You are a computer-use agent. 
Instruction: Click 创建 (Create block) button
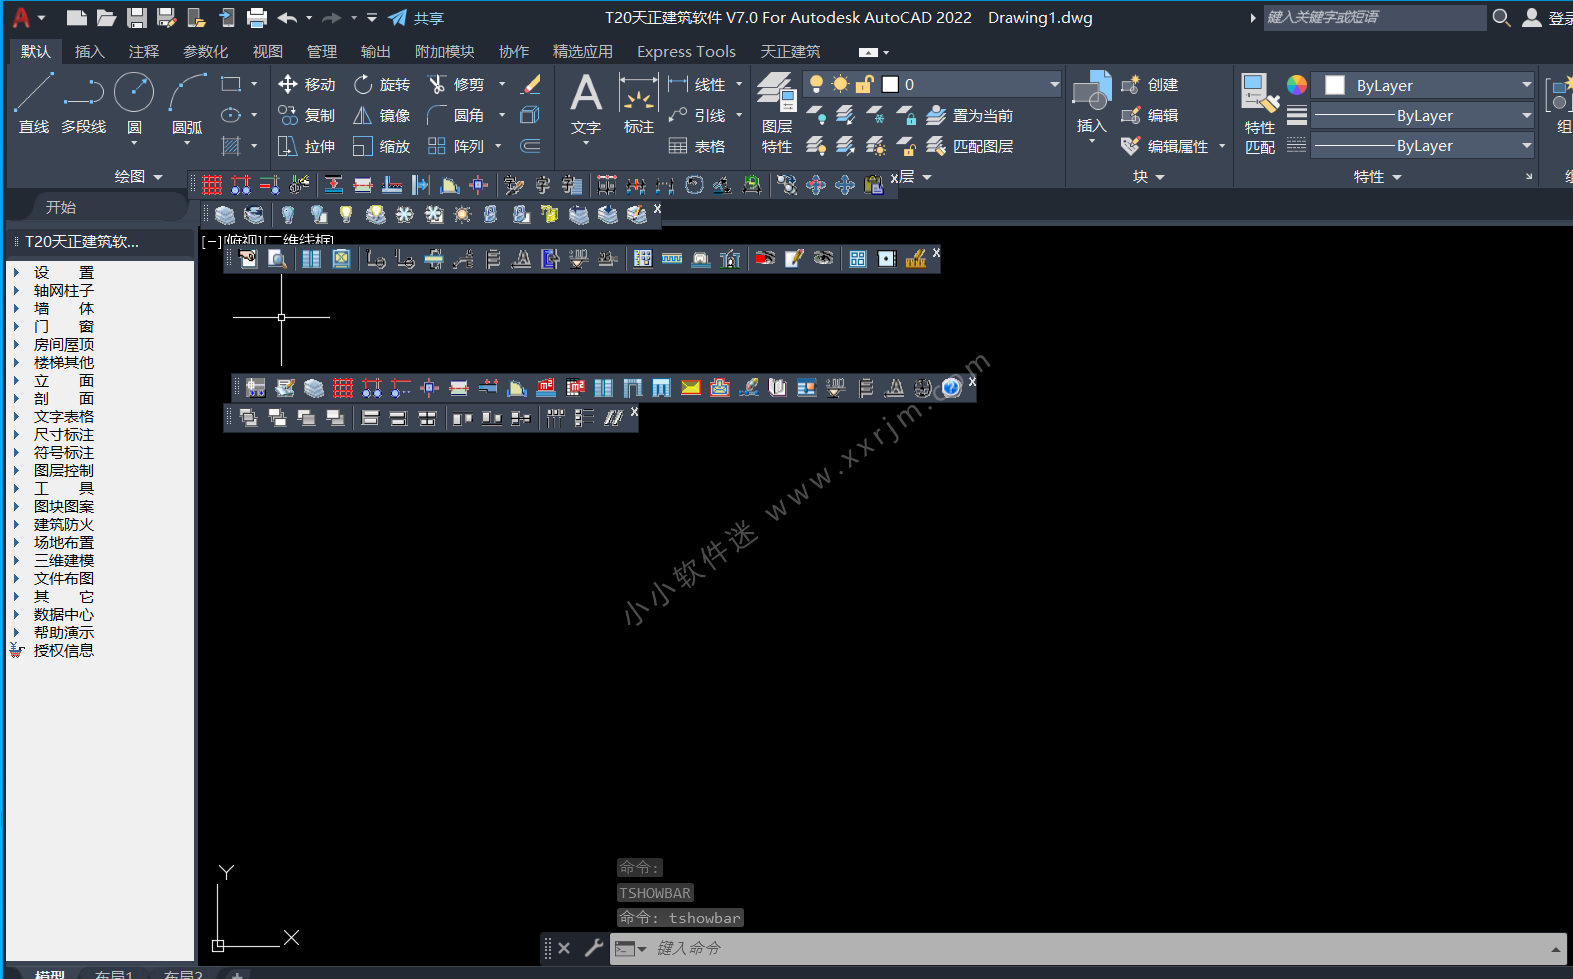point(1149,84)
